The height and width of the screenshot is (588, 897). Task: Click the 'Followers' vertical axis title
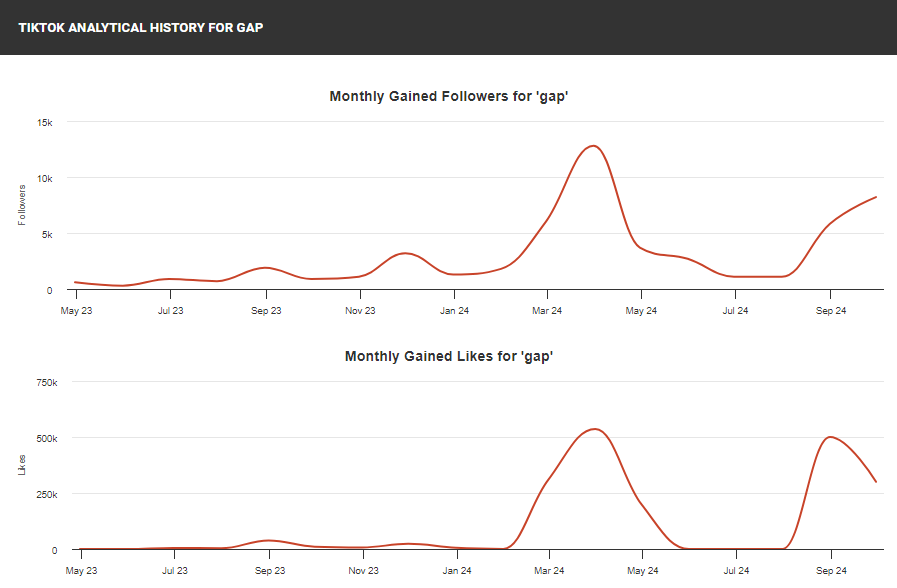pyautogui.click(x=22, y=205)
